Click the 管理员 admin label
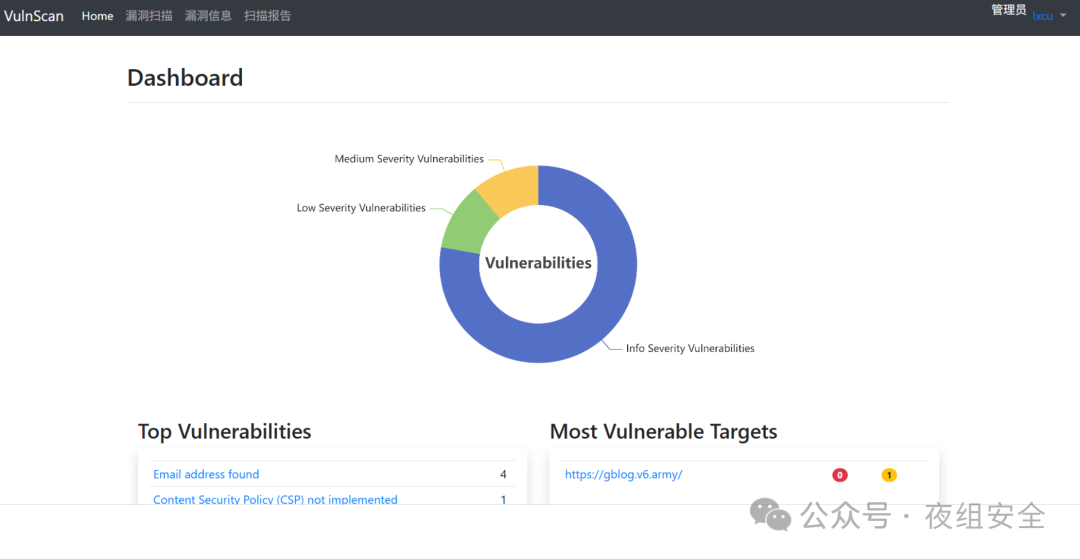The image size is (1080, 559). 1008,10
